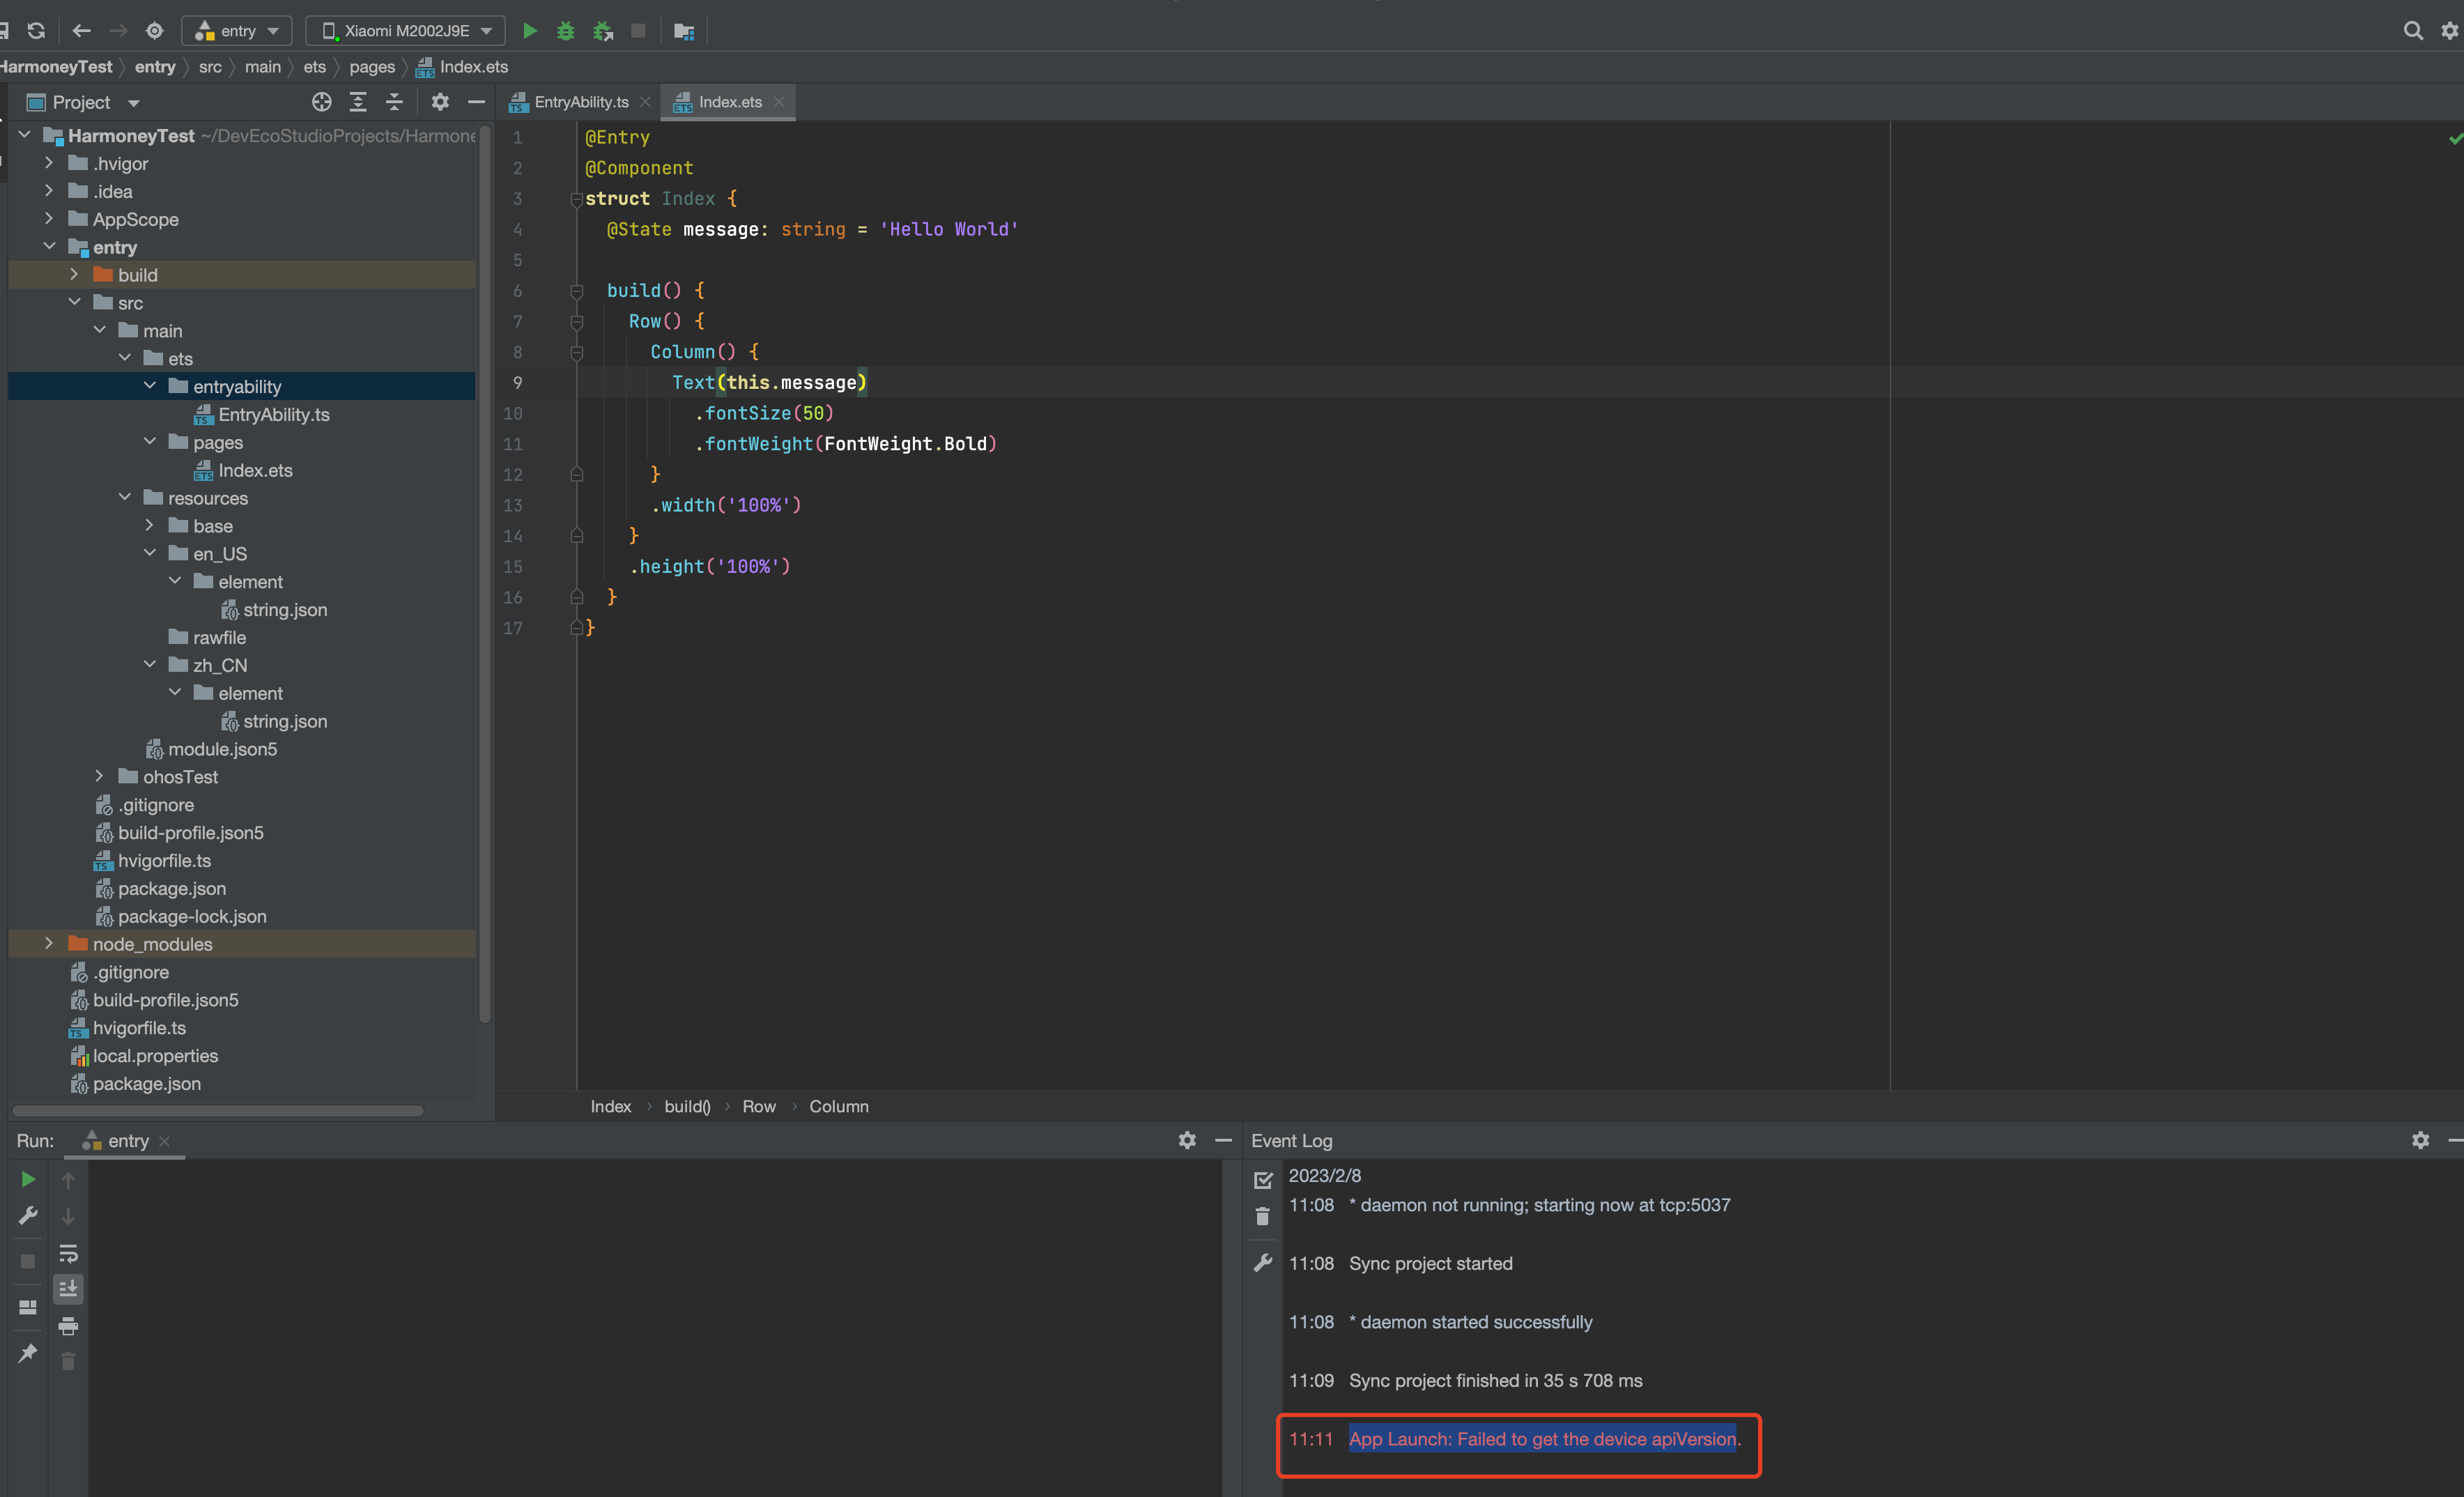The width and height of the screenshot is (2464, 1497).
Task: Open wrench settings icon in Run panel
Action: [x=28, y=1215]
